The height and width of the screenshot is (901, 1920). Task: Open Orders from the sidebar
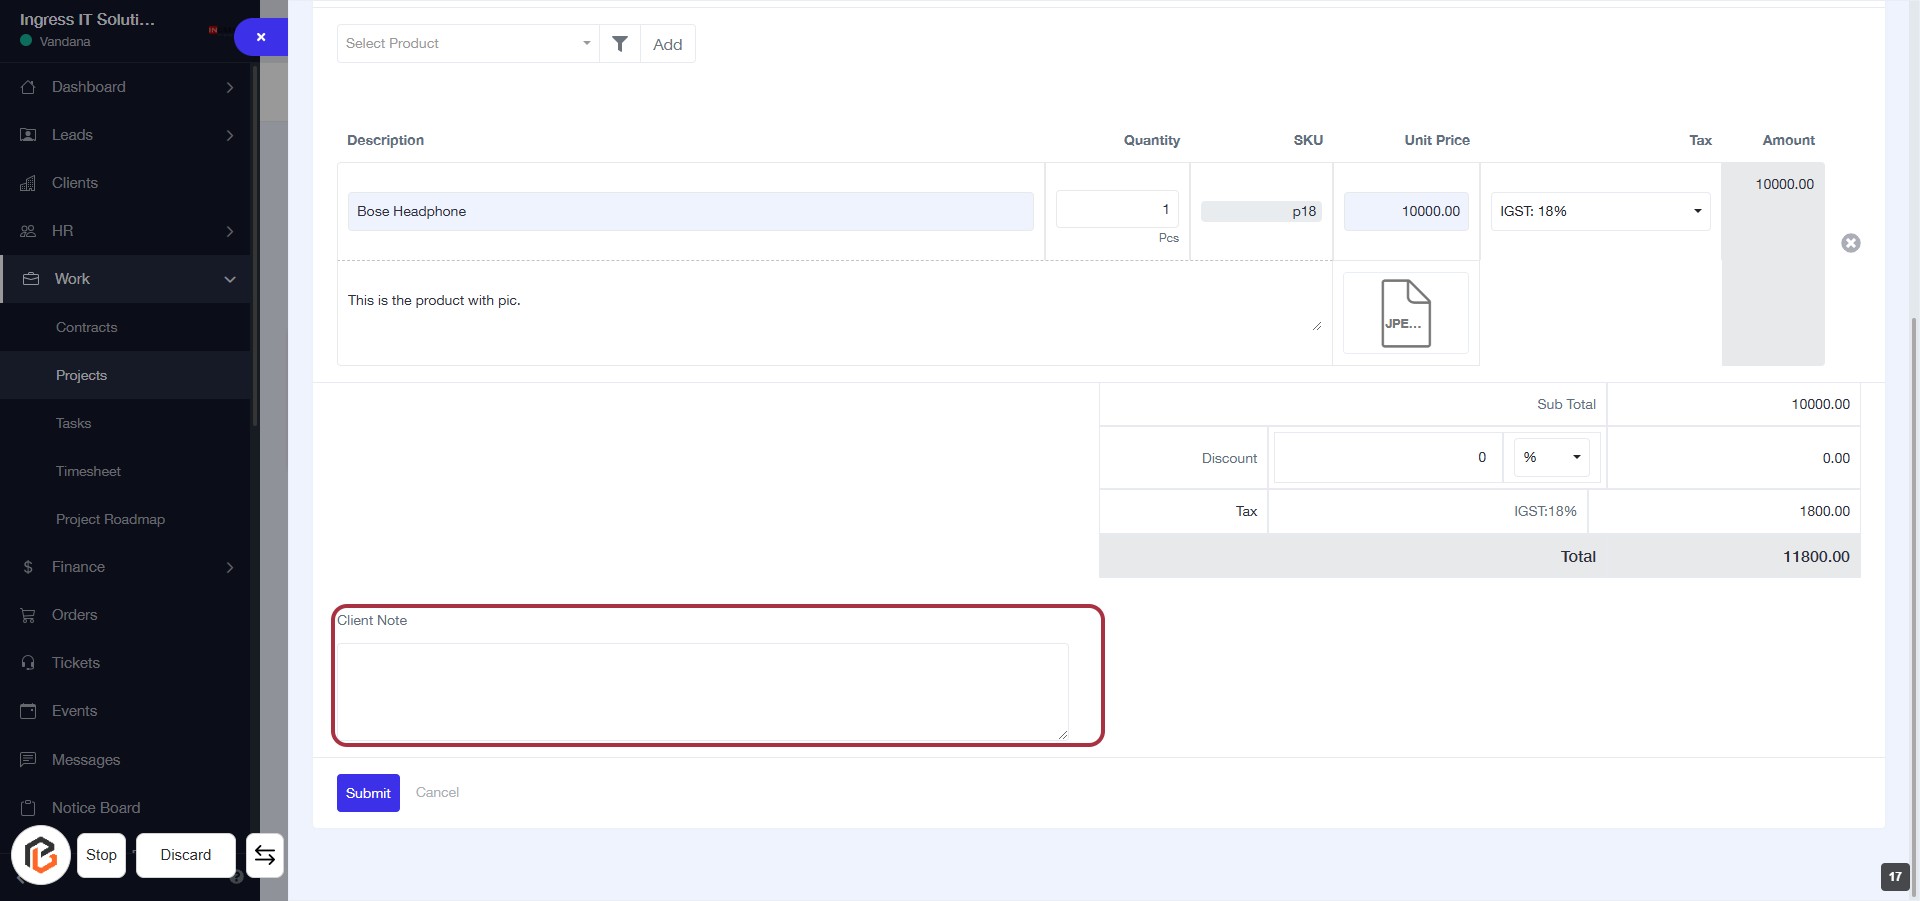75,615
